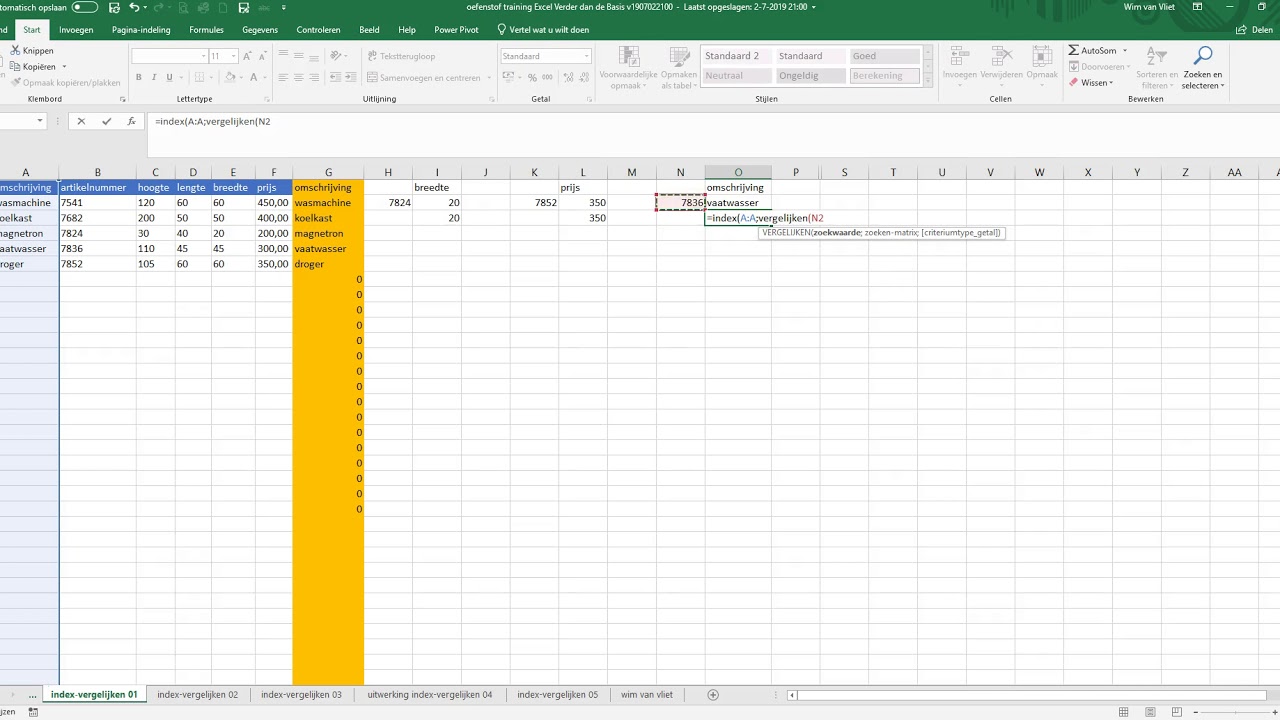Open the Gegevens ribbon tab

(x=260, y=30)
